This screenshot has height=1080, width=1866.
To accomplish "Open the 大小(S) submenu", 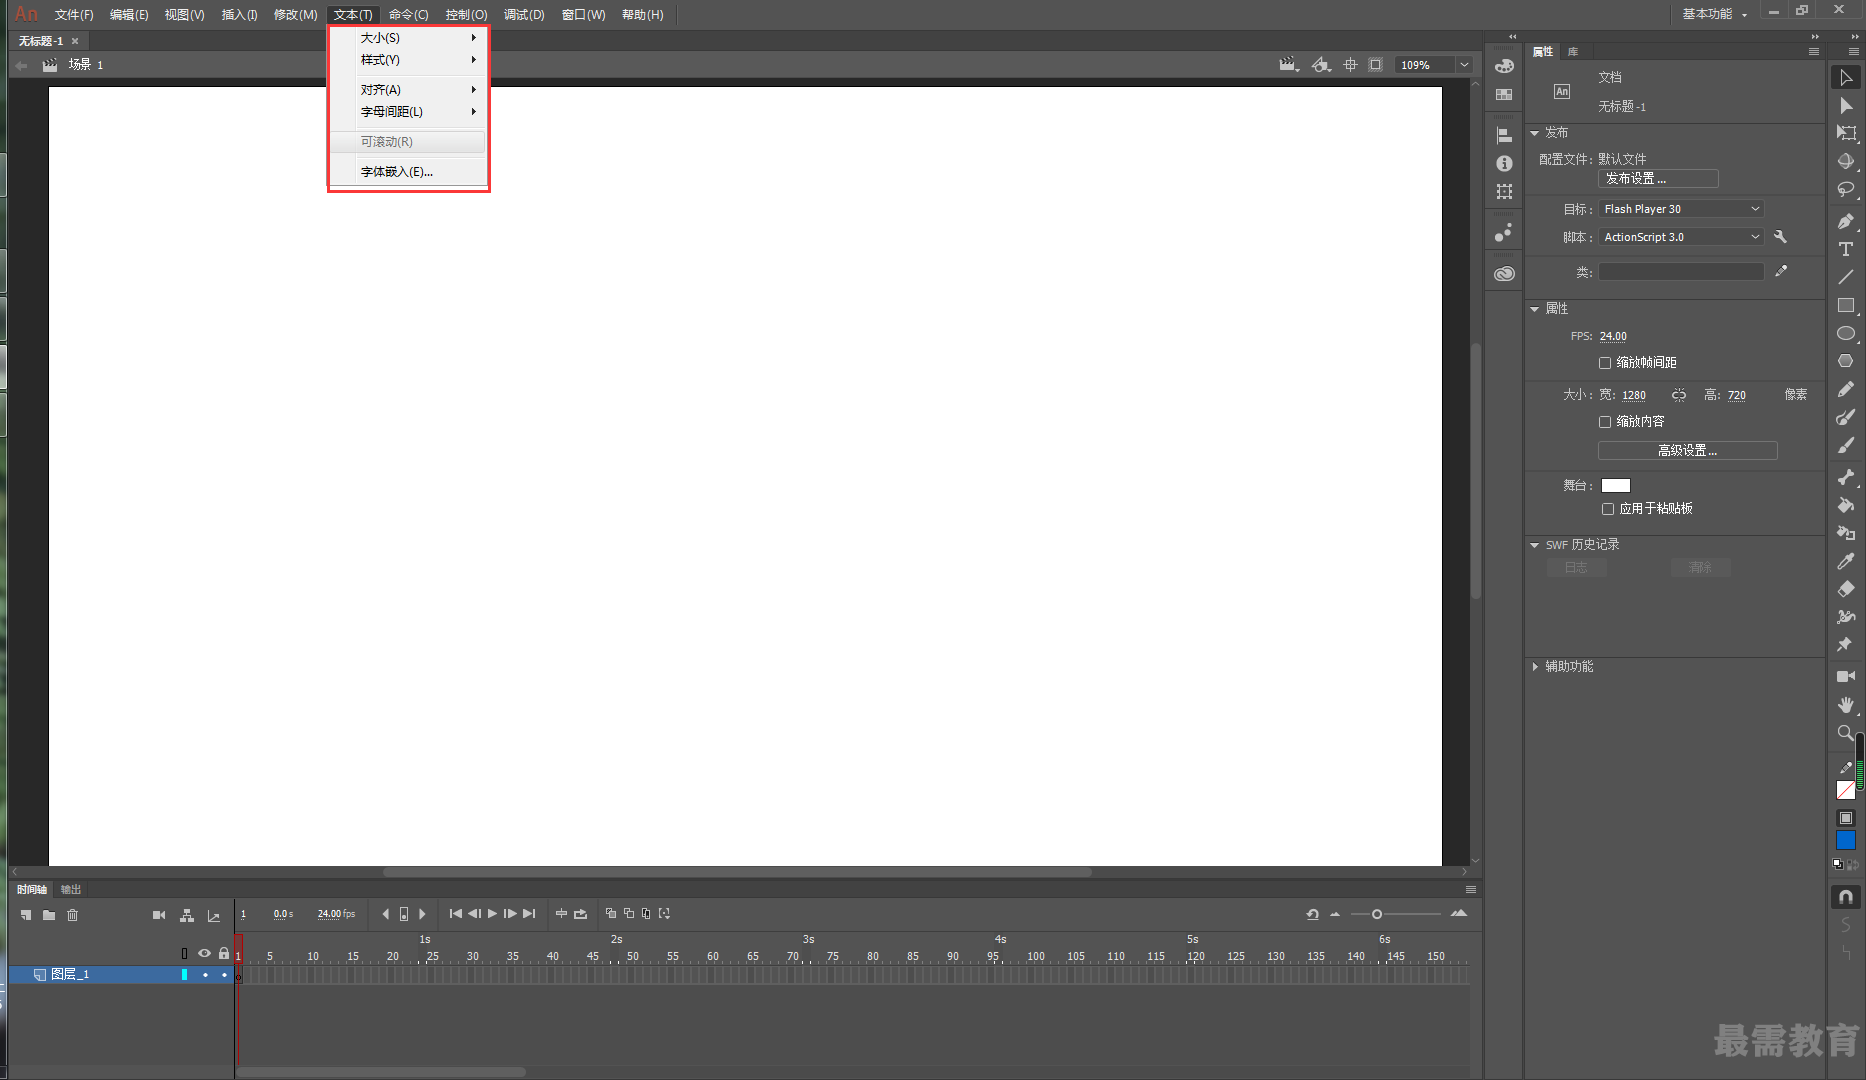I will pyautogui.click(x=410, y=38).
